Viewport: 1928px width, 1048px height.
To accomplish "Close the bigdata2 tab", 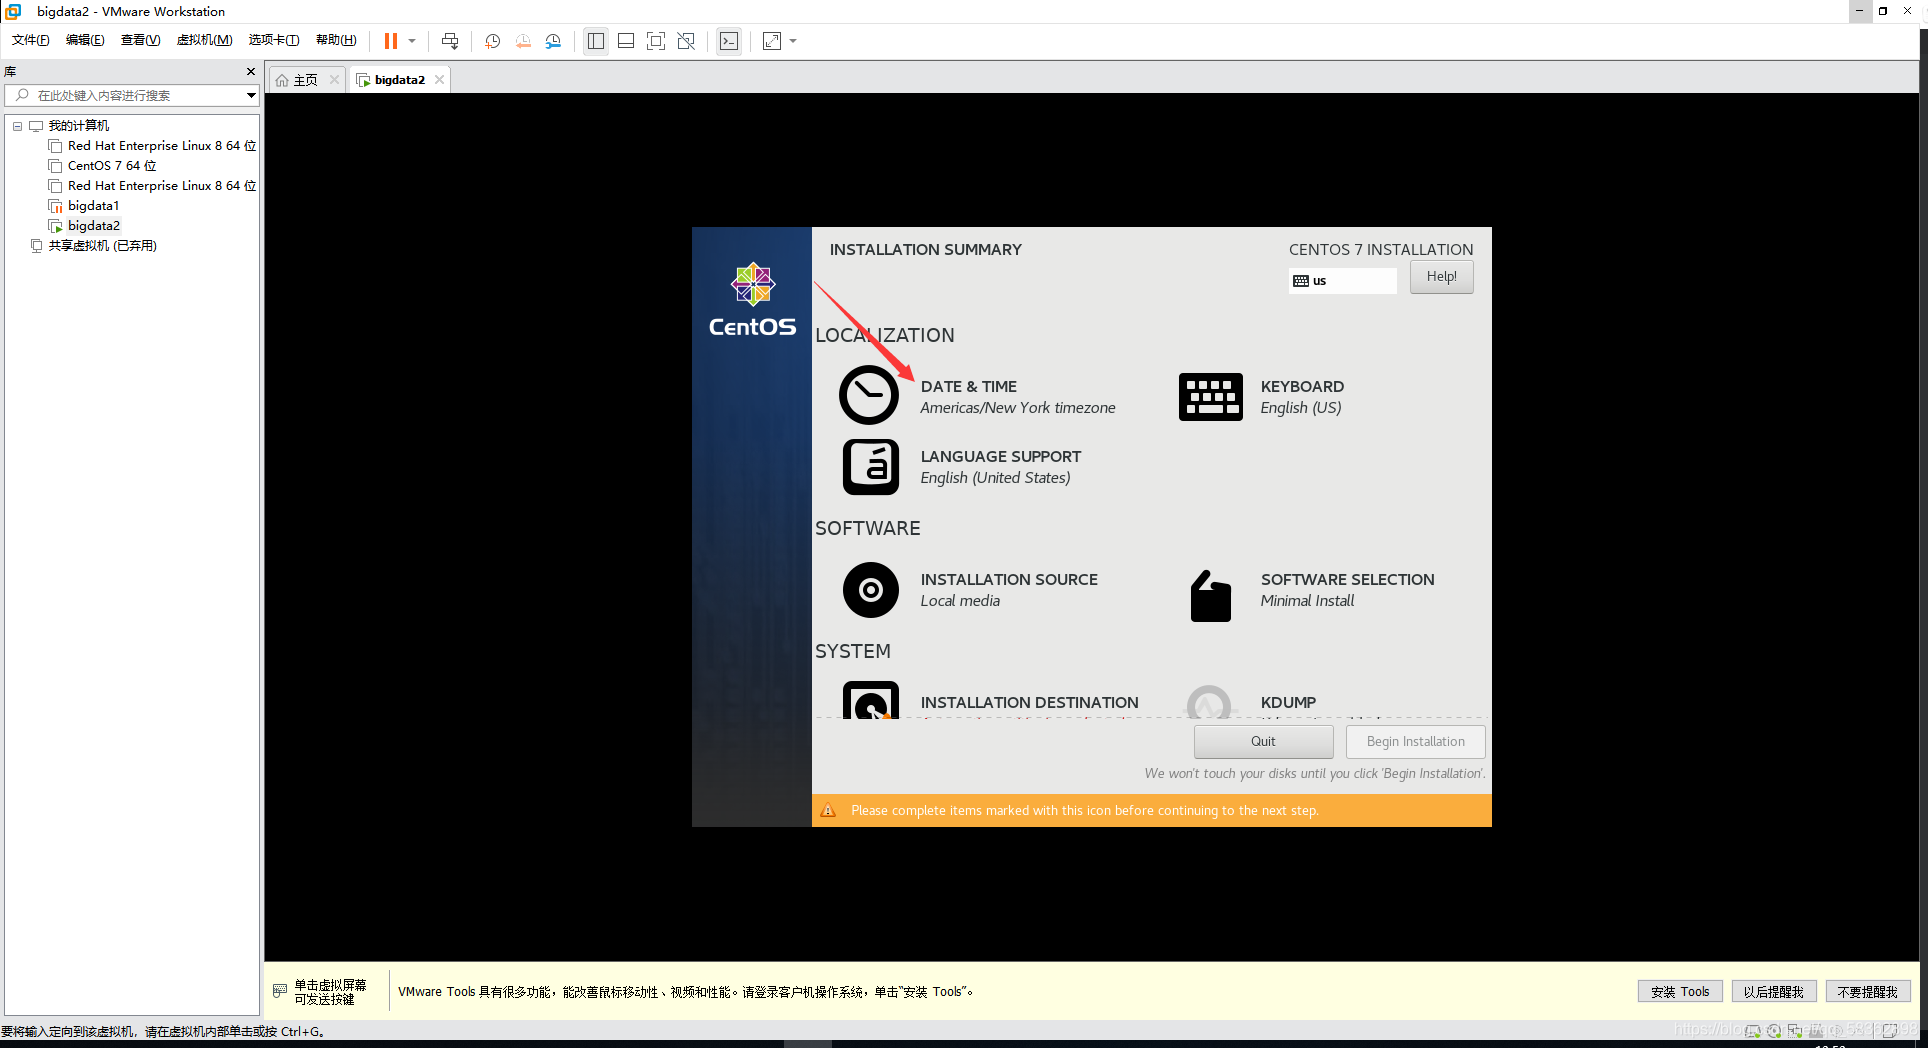I will point(439,80).
